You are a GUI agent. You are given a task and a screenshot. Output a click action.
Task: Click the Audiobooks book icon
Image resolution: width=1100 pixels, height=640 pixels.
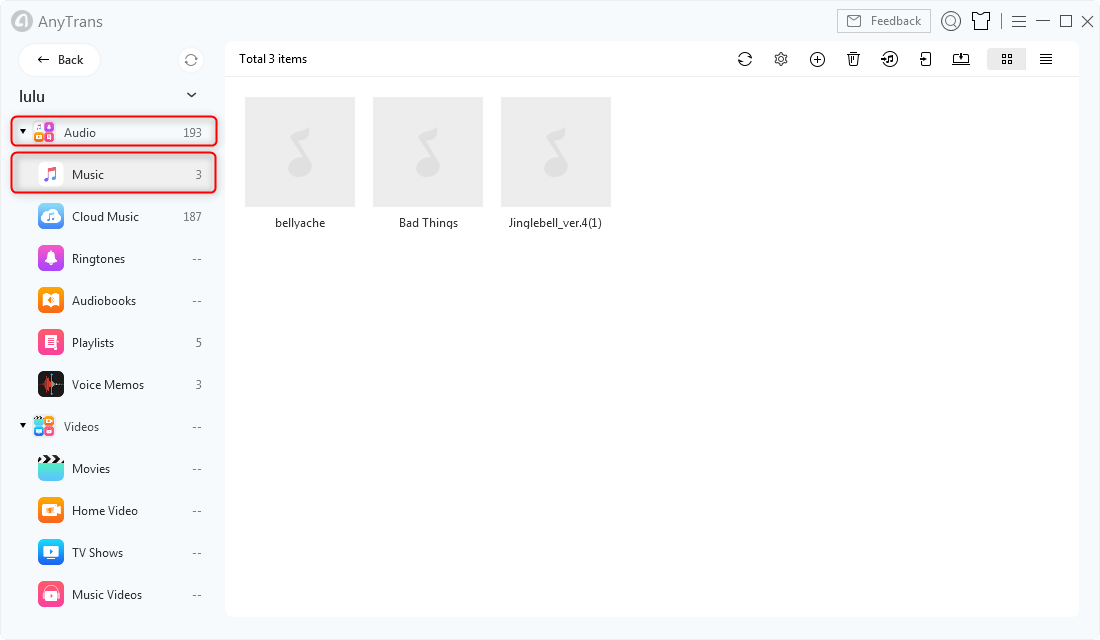point(51,301)
